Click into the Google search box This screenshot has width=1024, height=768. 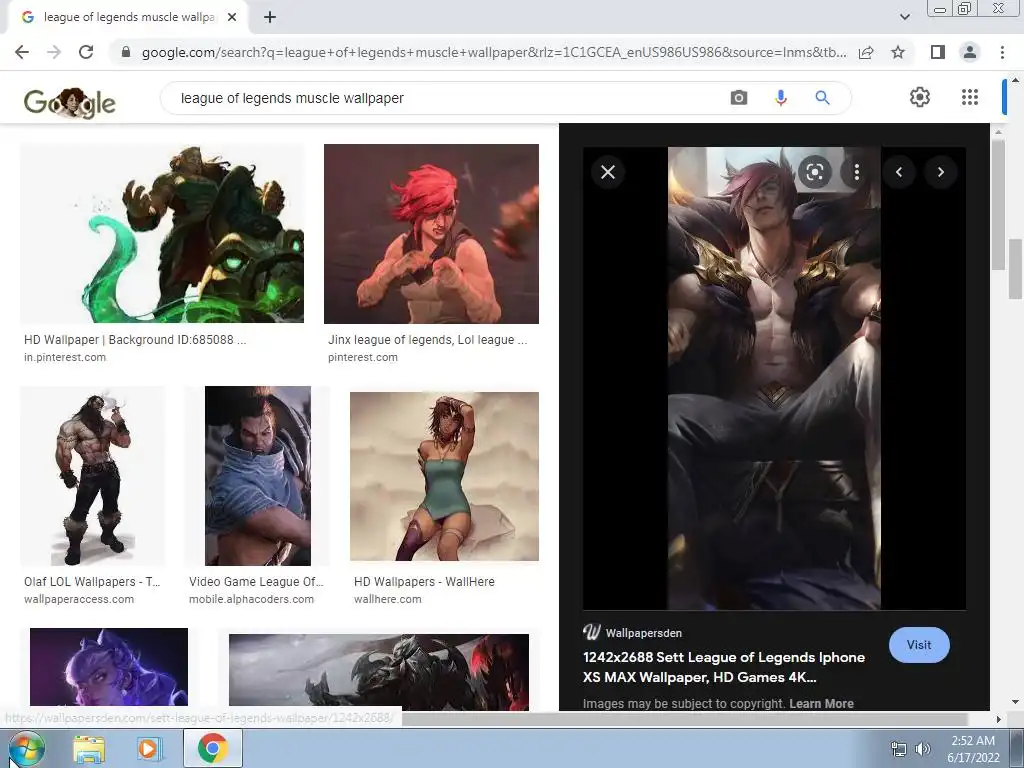[444, 98]
